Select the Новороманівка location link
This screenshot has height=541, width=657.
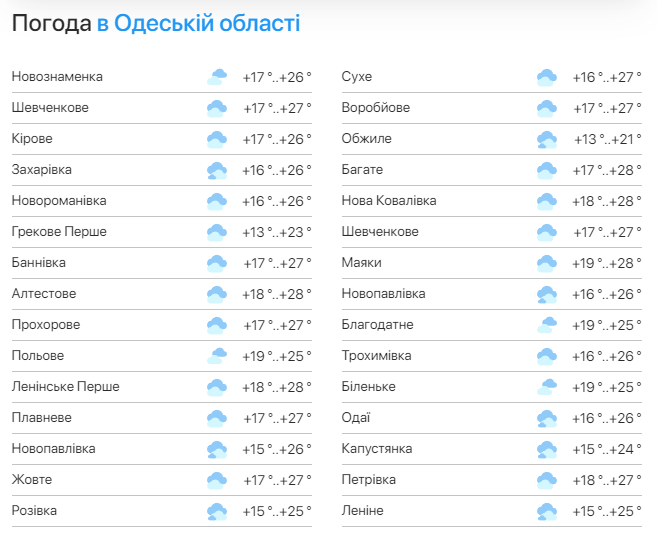(59, 201)
